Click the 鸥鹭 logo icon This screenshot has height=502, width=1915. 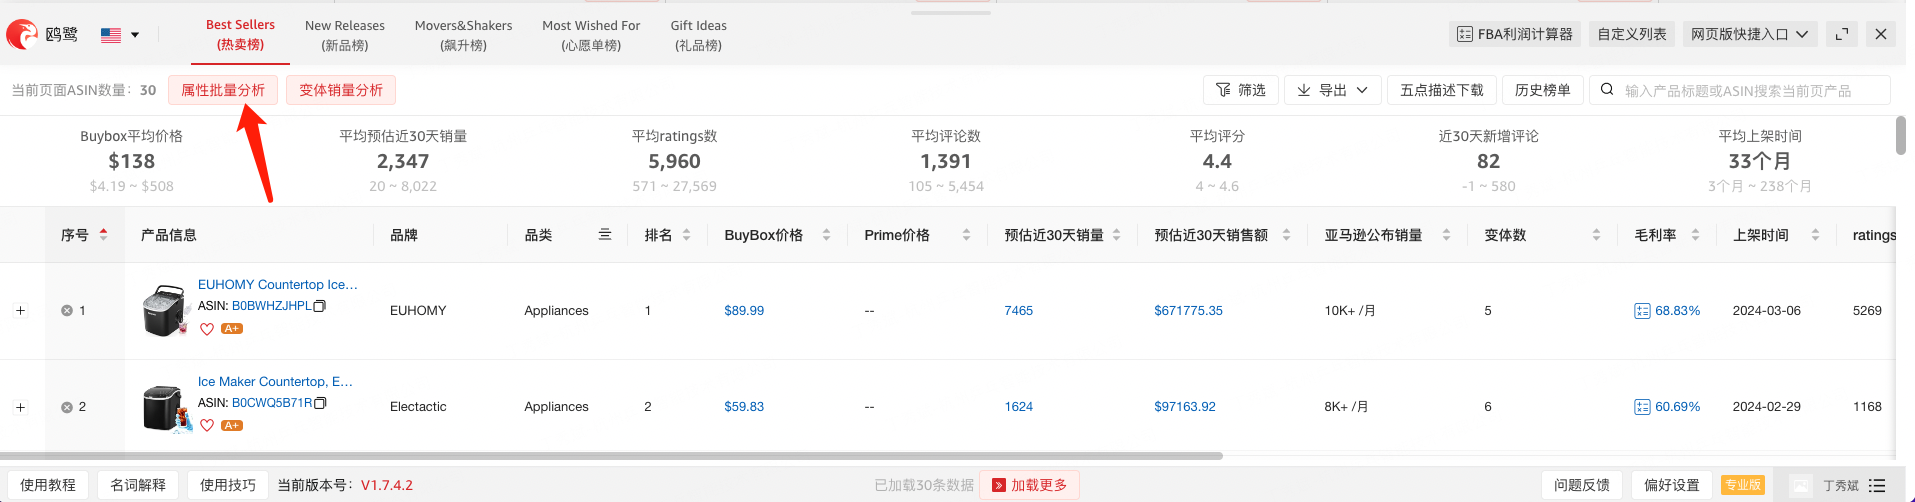click(22, 34)
